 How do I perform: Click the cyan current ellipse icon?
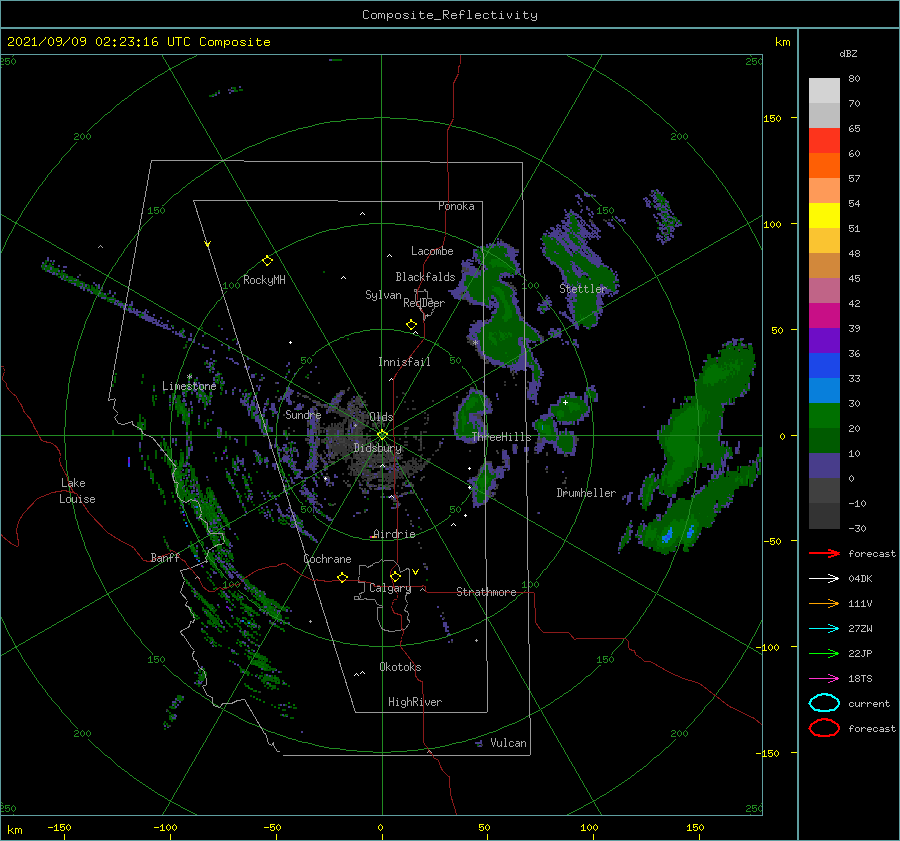824,703
